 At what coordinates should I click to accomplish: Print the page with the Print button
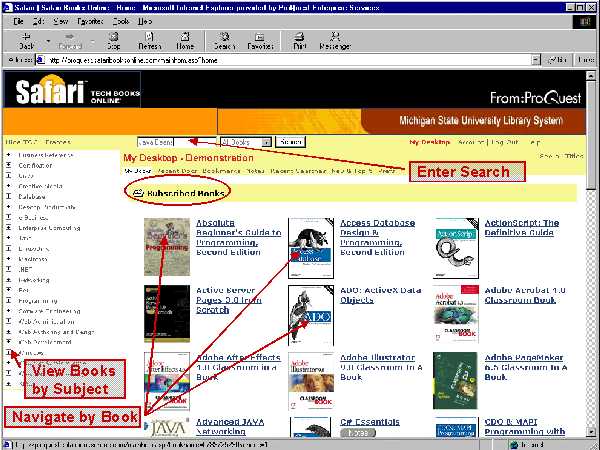(300, 41)
